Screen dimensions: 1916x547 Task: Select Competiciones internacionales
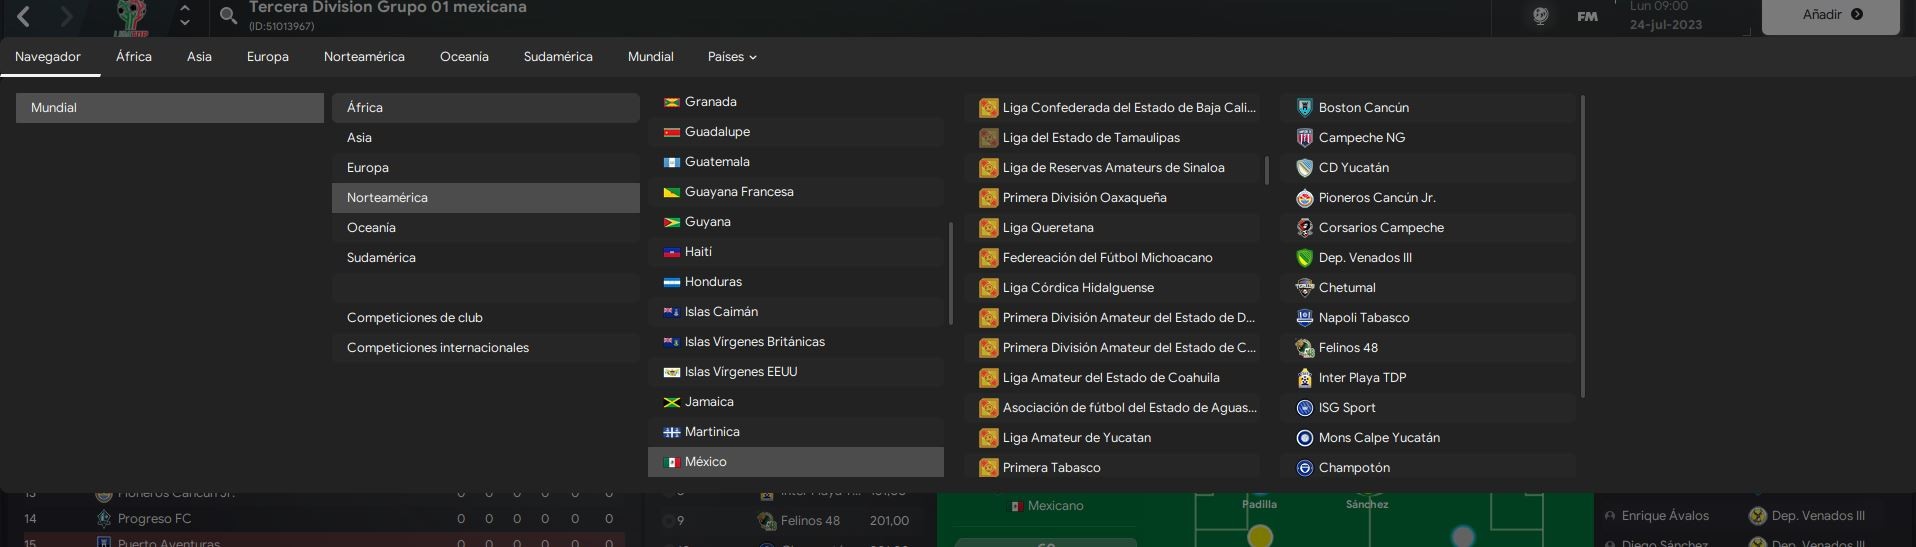coord(437,348)
